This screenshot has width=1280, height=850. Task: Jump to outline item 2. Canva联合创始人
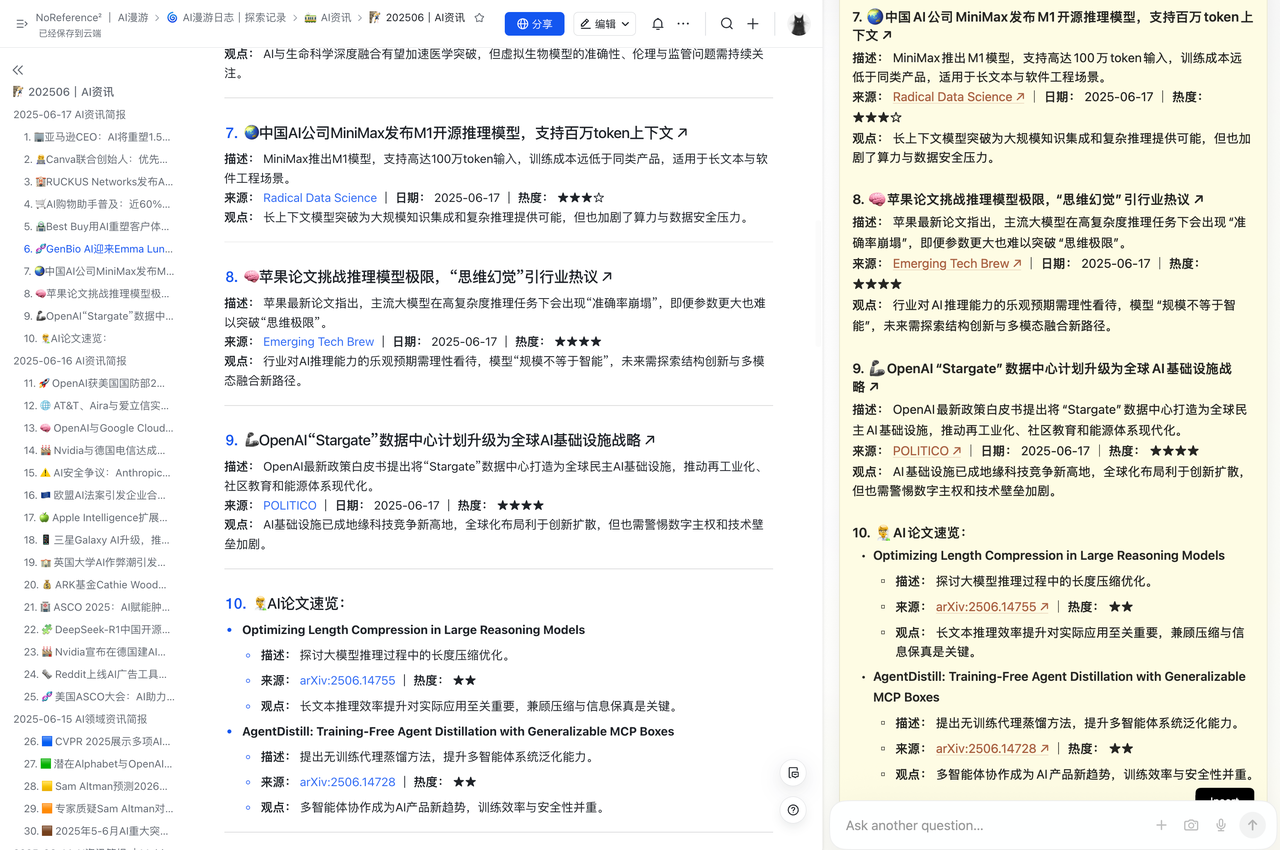pos(97,160)
